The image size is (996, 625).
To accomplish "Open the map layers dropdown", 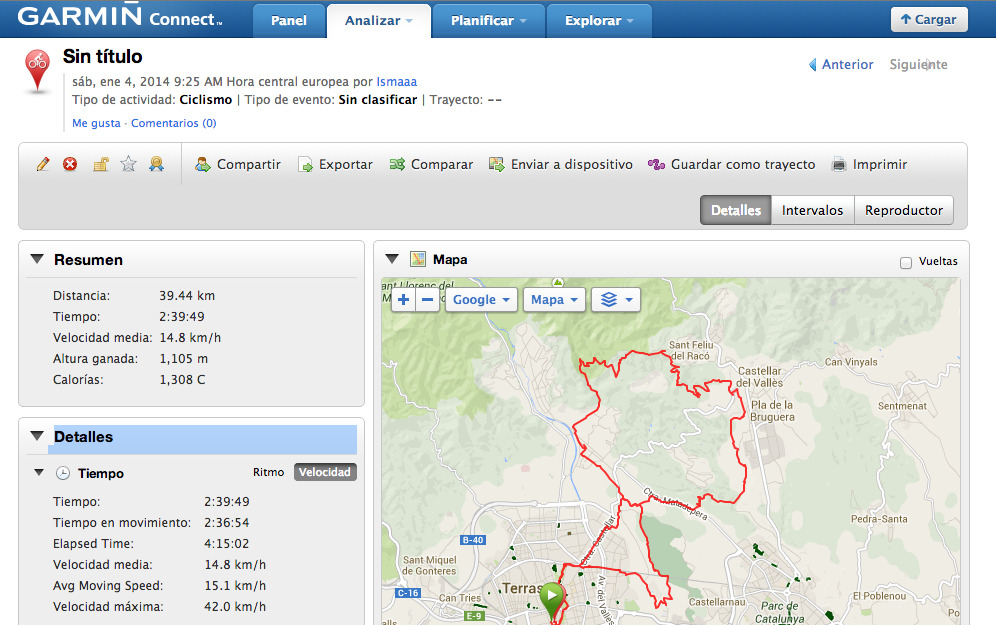I will (x=615, y=300).
